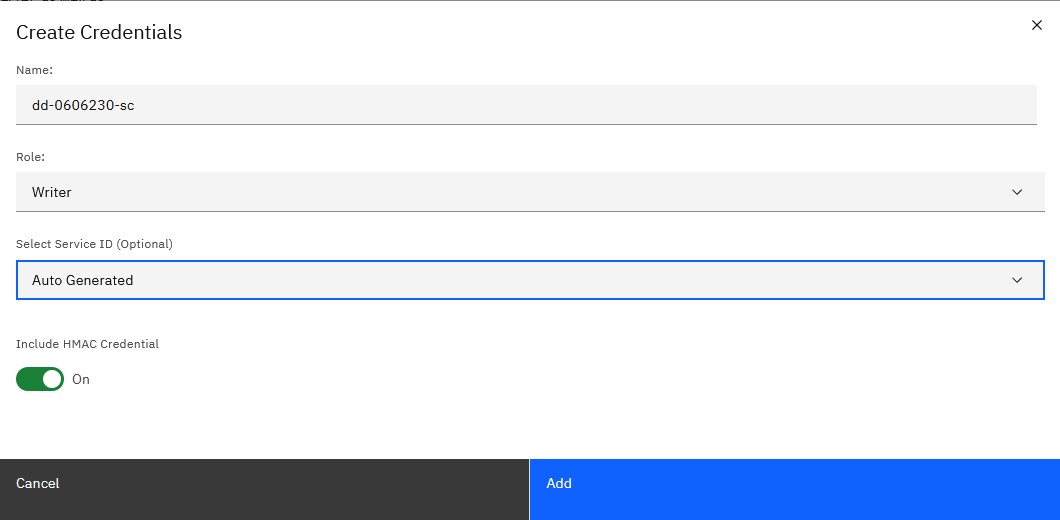
Task: Click the Name input field
Action: click(526, 104)
